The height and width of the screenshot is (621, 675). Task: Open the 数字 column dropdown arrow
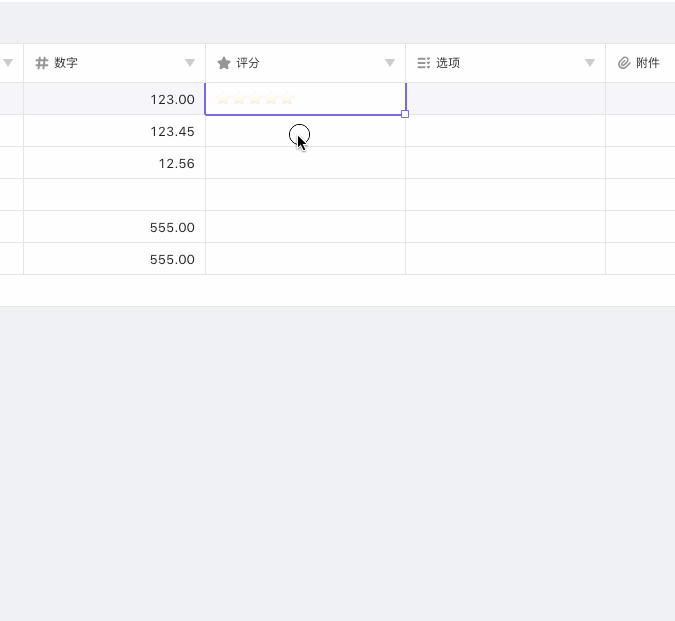tap(190, 63)
